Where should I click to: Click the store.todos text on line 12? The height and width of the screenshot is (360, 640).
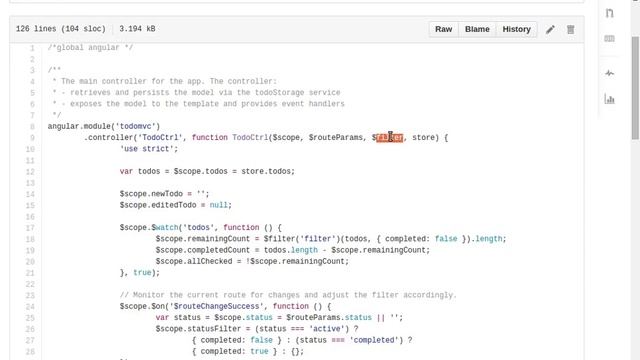pyautogui.click(x=267, y=171)
